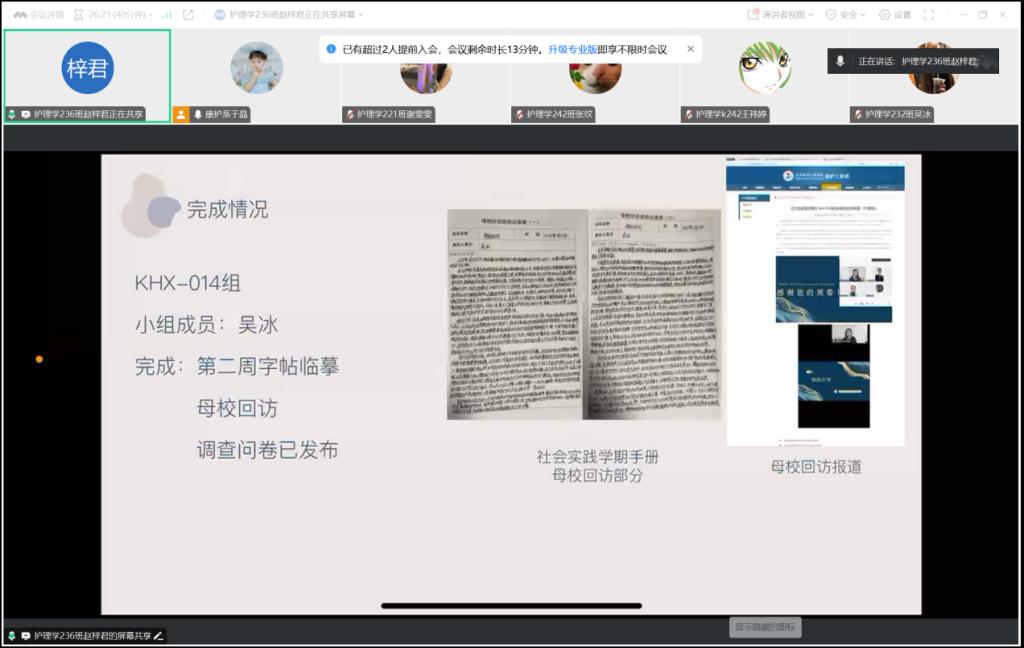Click the network signal strength icon
Viewport: 1024px width, 648px height.
[166, 15]
